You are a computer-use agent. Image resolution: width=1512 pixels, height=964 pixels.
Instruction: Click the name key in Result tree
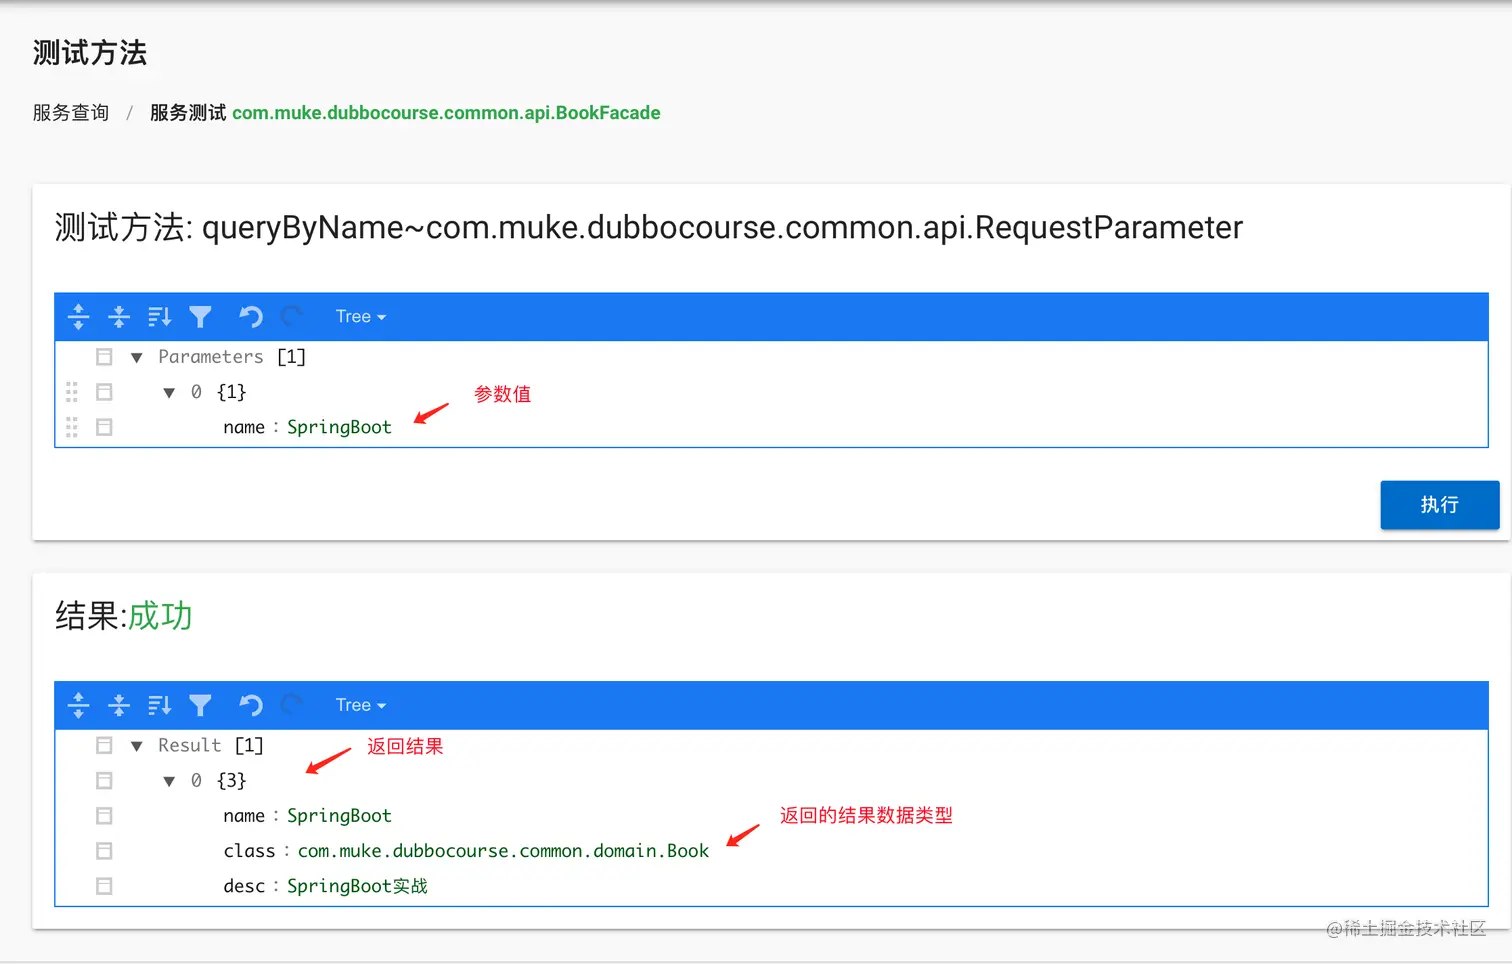(244, 816)
